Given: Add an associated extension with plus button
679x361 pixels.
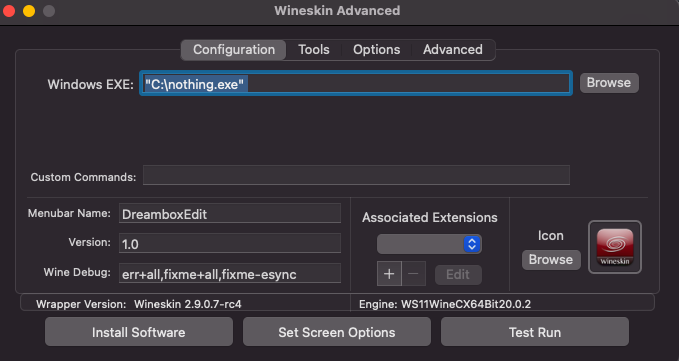Looking at the screenshot, I should [x=389, y=274].
